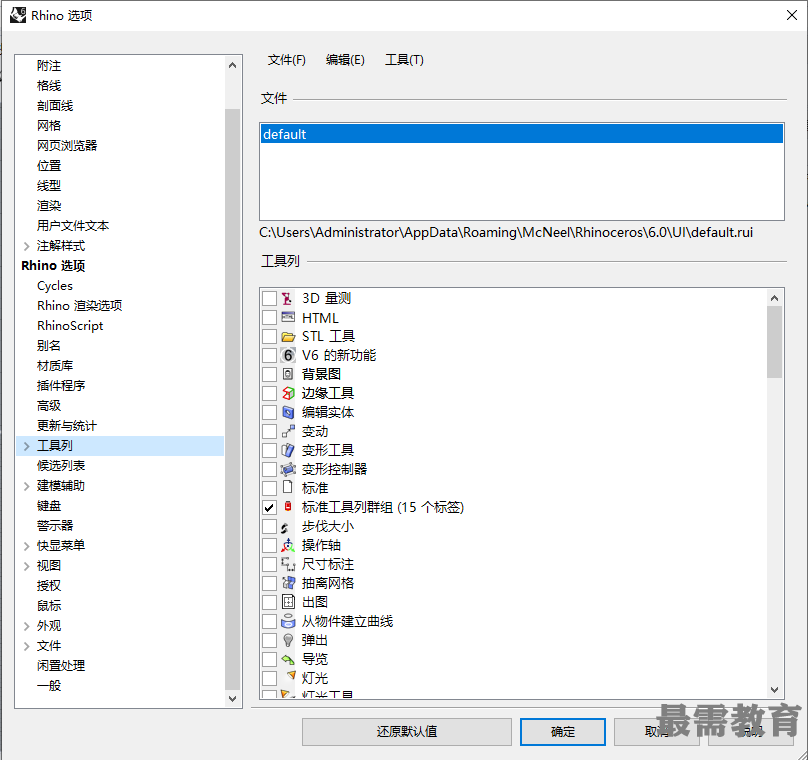Click the 边缘工具 cube icon
The height and width of the screenshot is (760, 808).
tap(288, 393)
